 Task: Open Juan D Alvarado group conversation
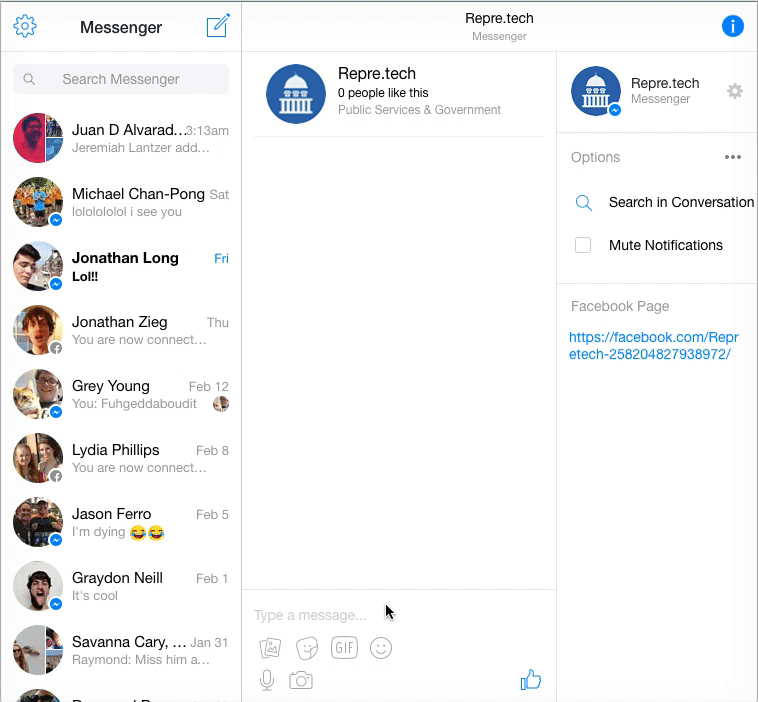[121, 138]
